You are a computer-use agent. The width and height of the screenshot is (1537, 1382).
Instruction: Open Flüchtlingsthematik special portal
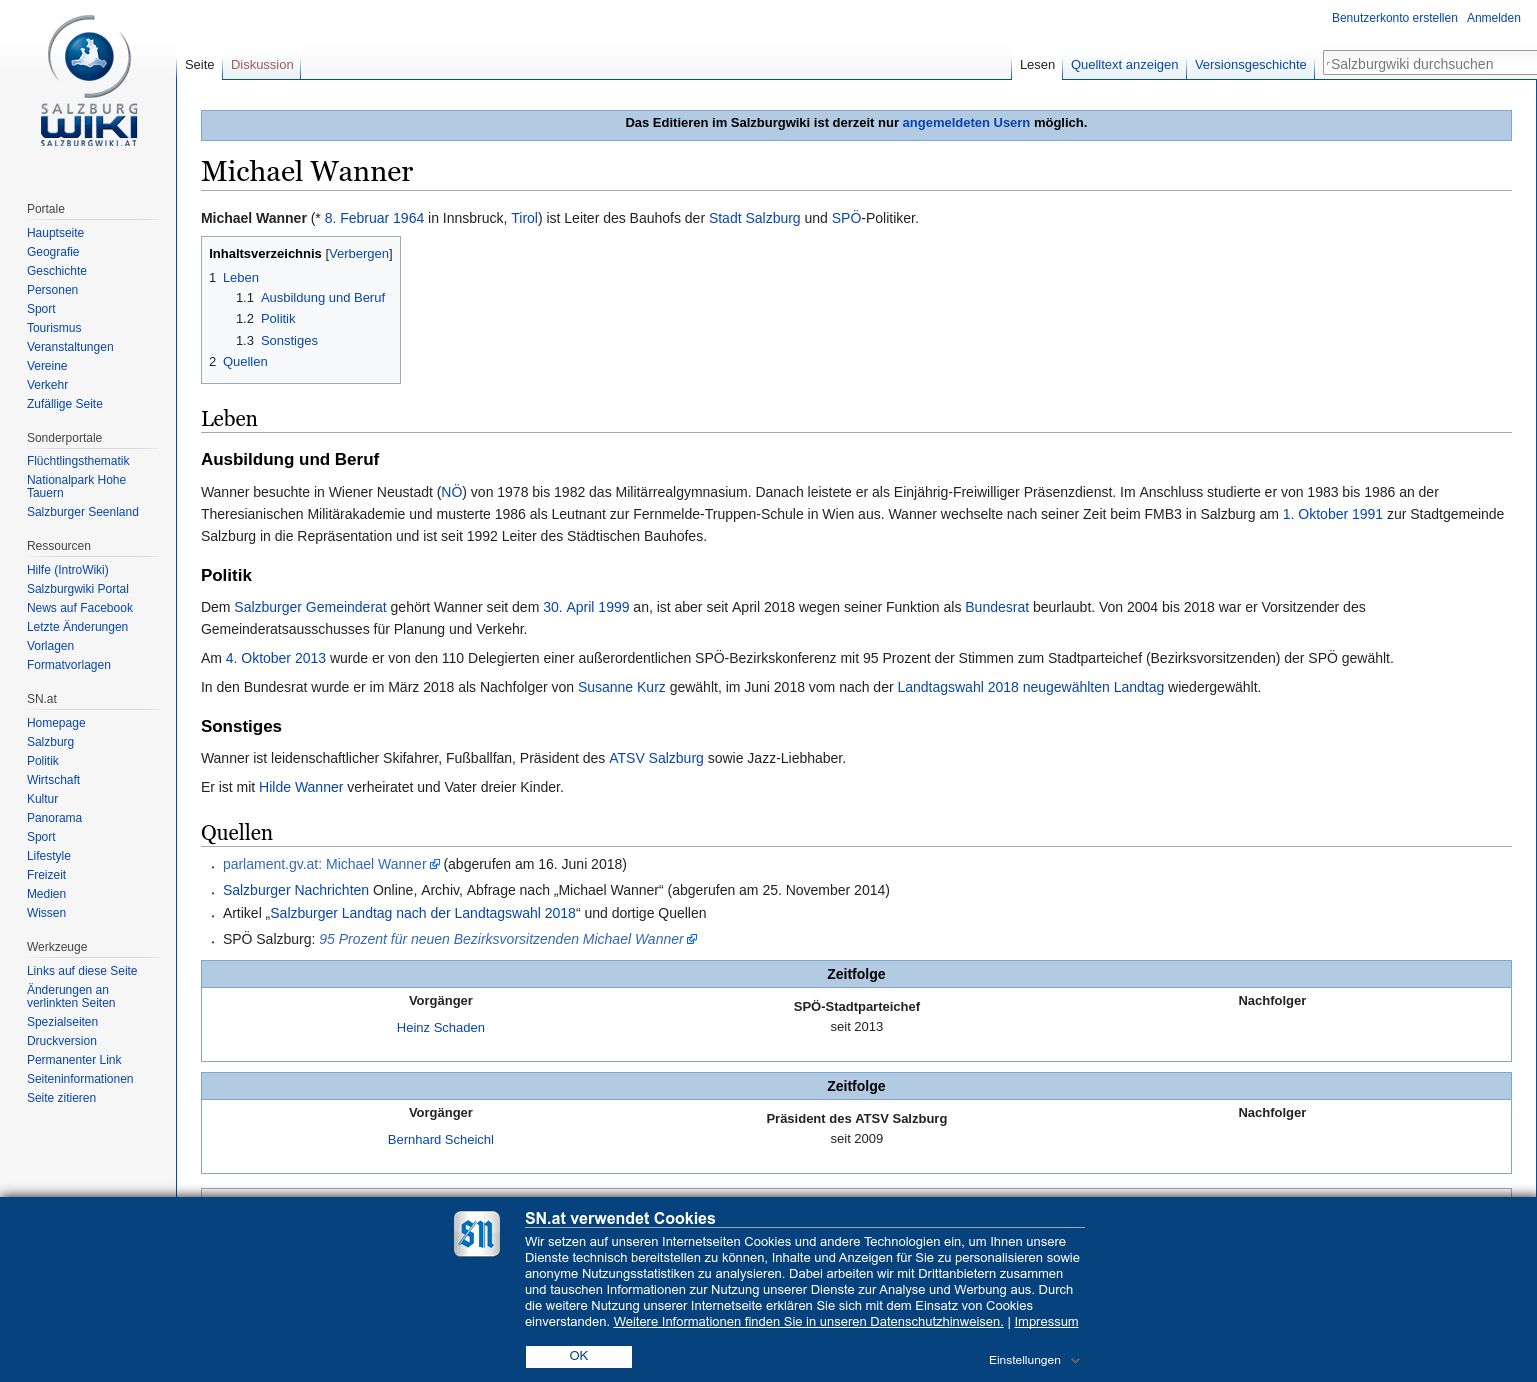pos(78,461)
